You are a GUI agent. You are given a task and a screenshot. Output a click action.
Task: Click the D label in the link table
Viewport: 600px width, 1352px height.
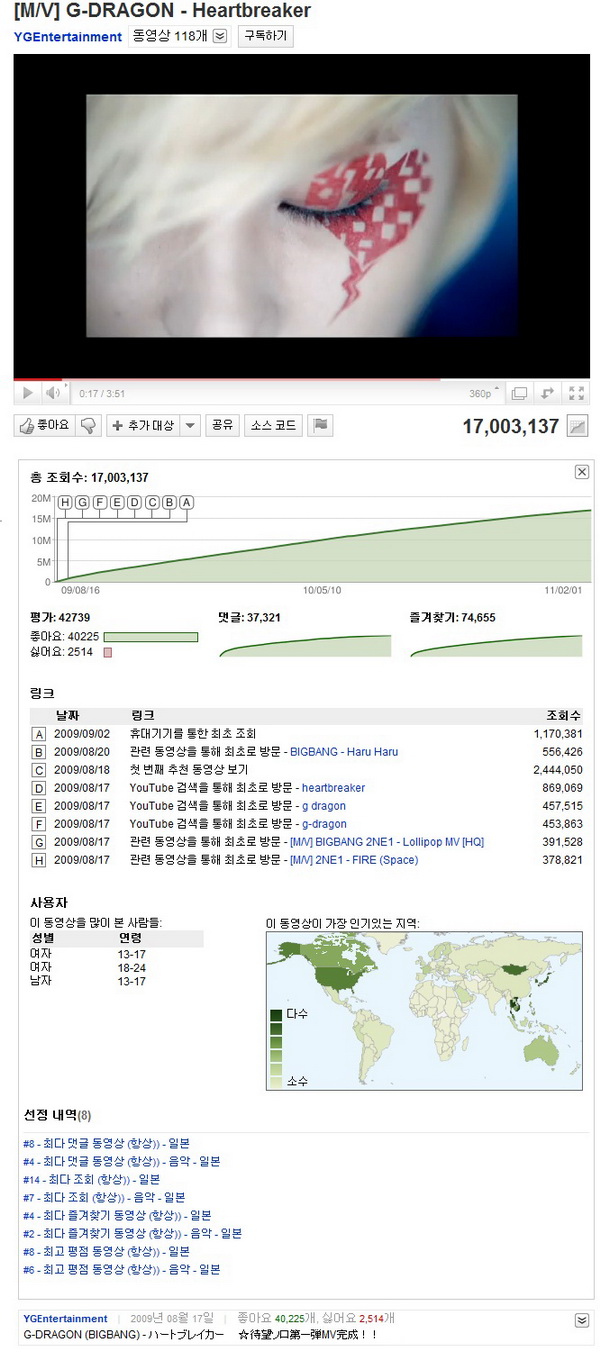(x=39, y=788)
